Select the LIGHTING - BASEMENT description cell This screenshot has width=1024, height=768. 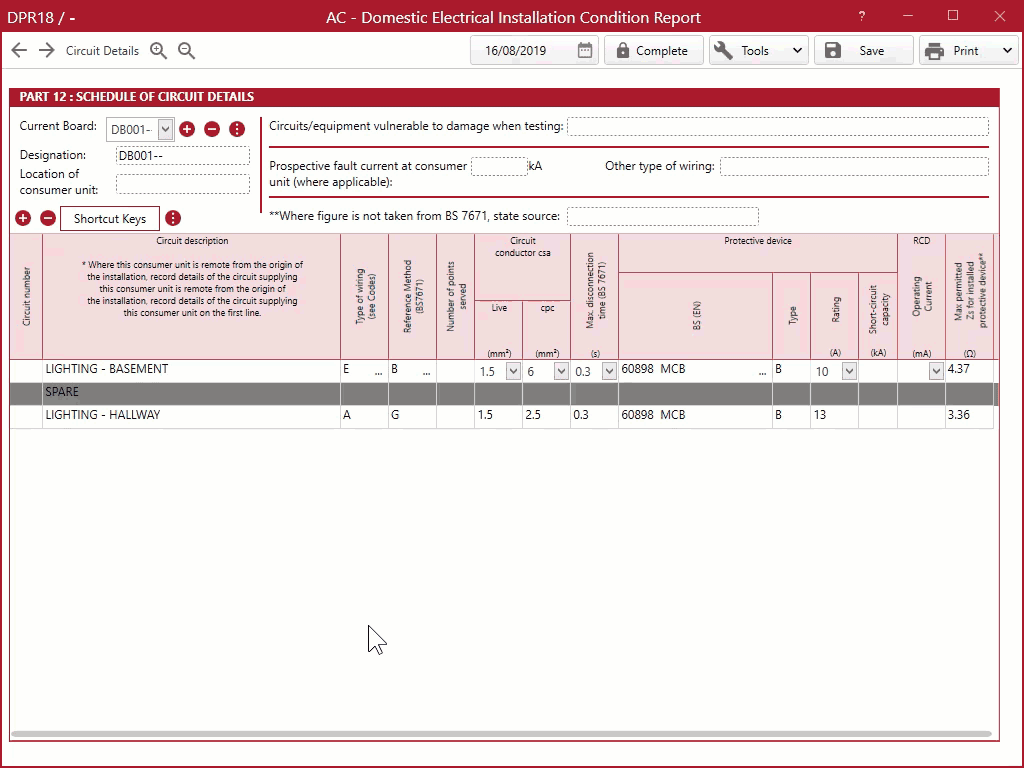(191, 370)
